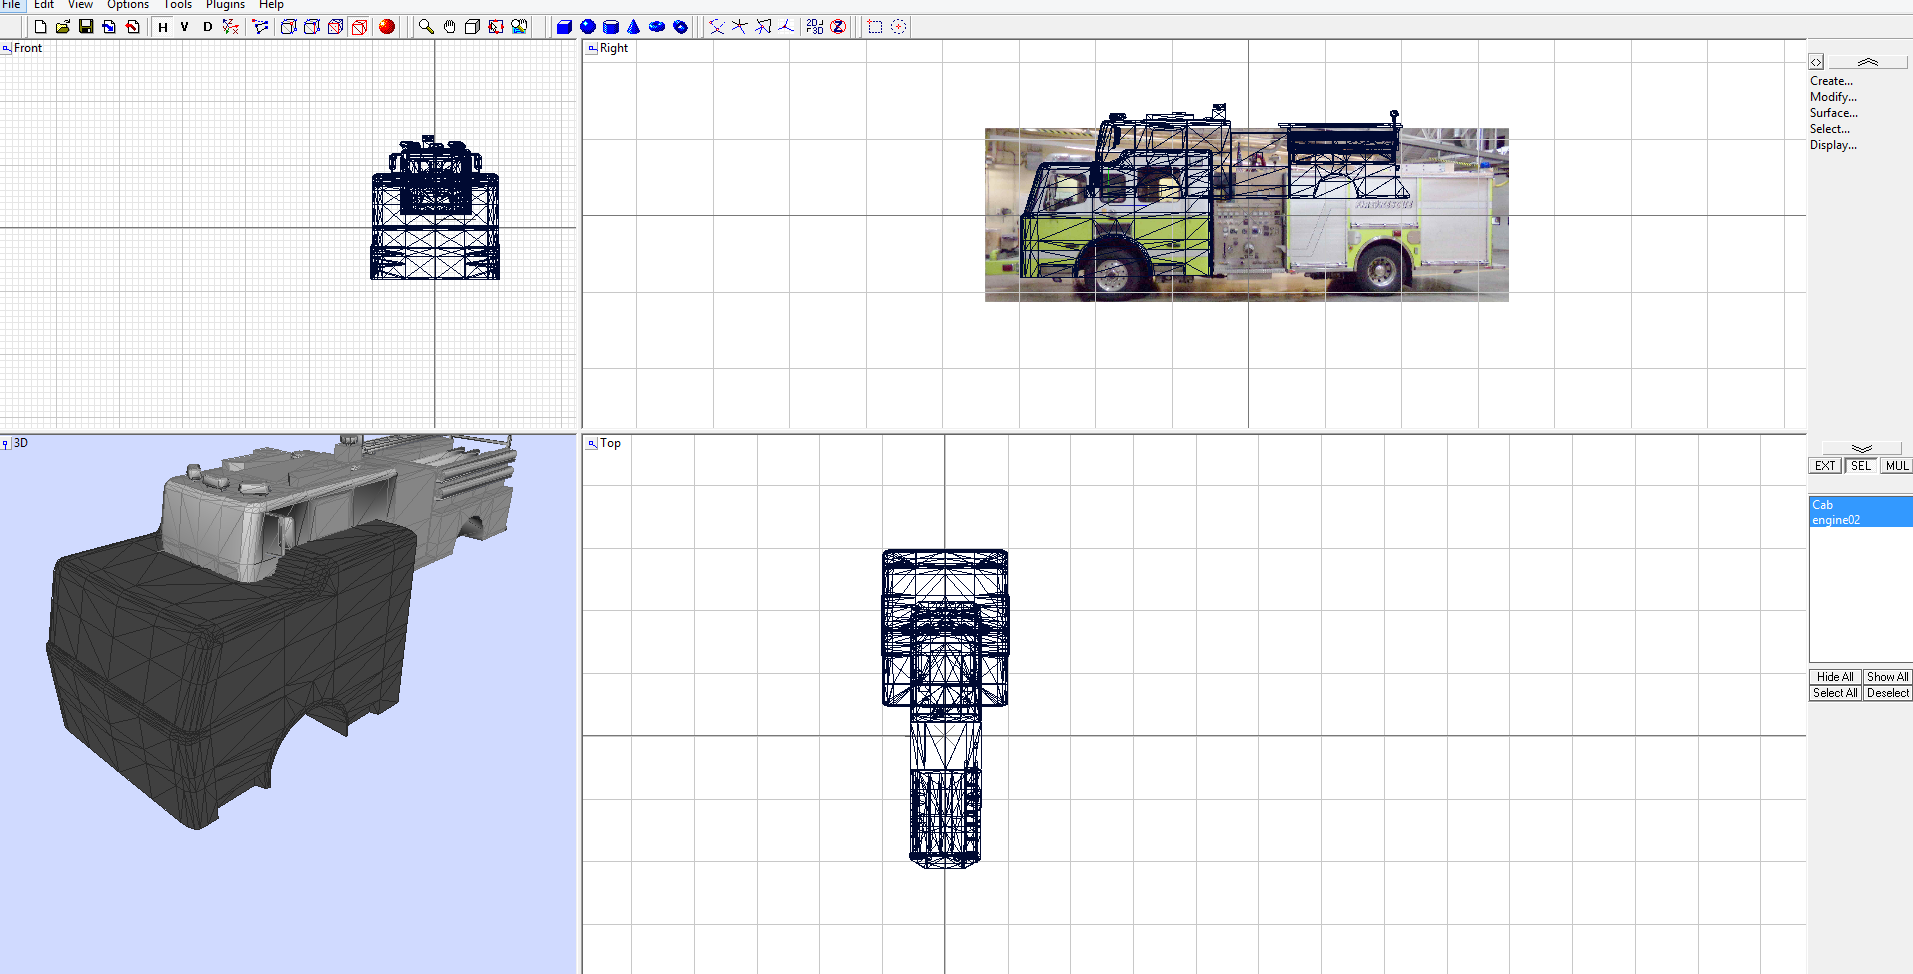
Task: Toggle the V display option
Action: click(x=184, y=27)
